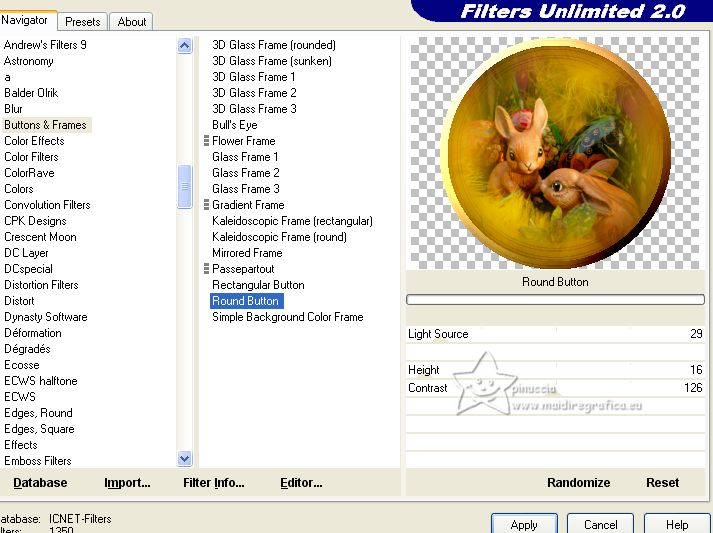Viewport: 713px width, 533px height.
Task: Open the Database button
Action: 40,483
